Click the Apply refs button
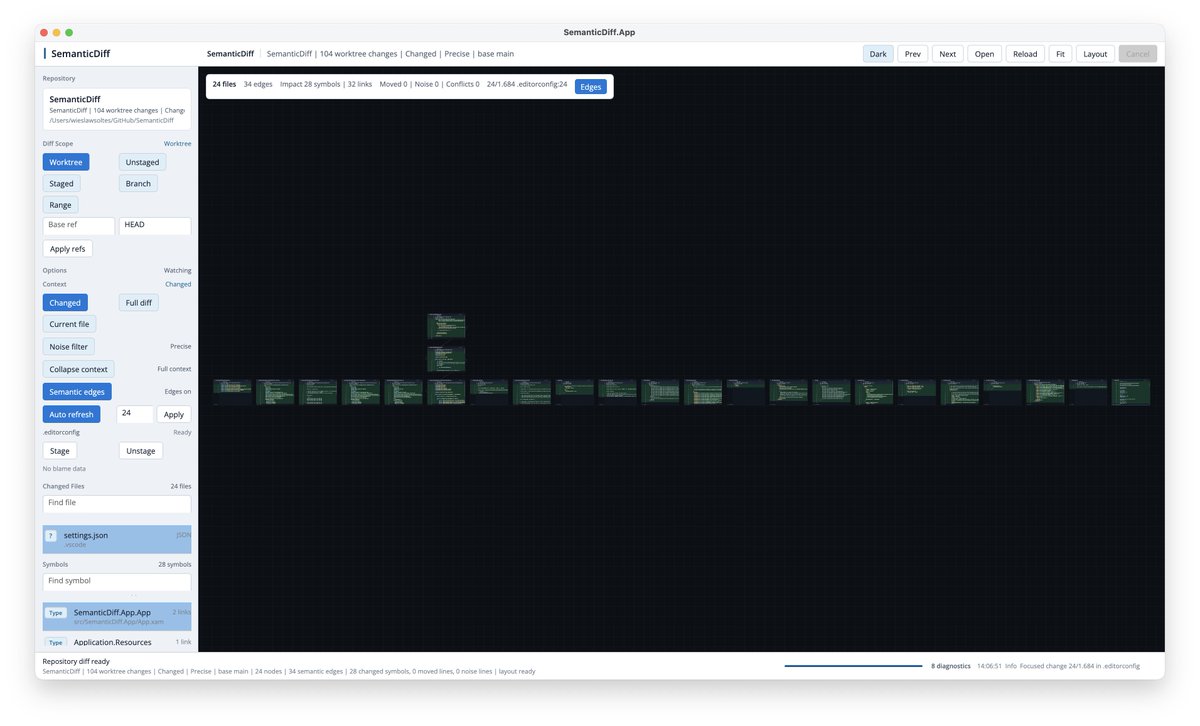This screenshot has width=1200, height=726. [x=67, y=248]
